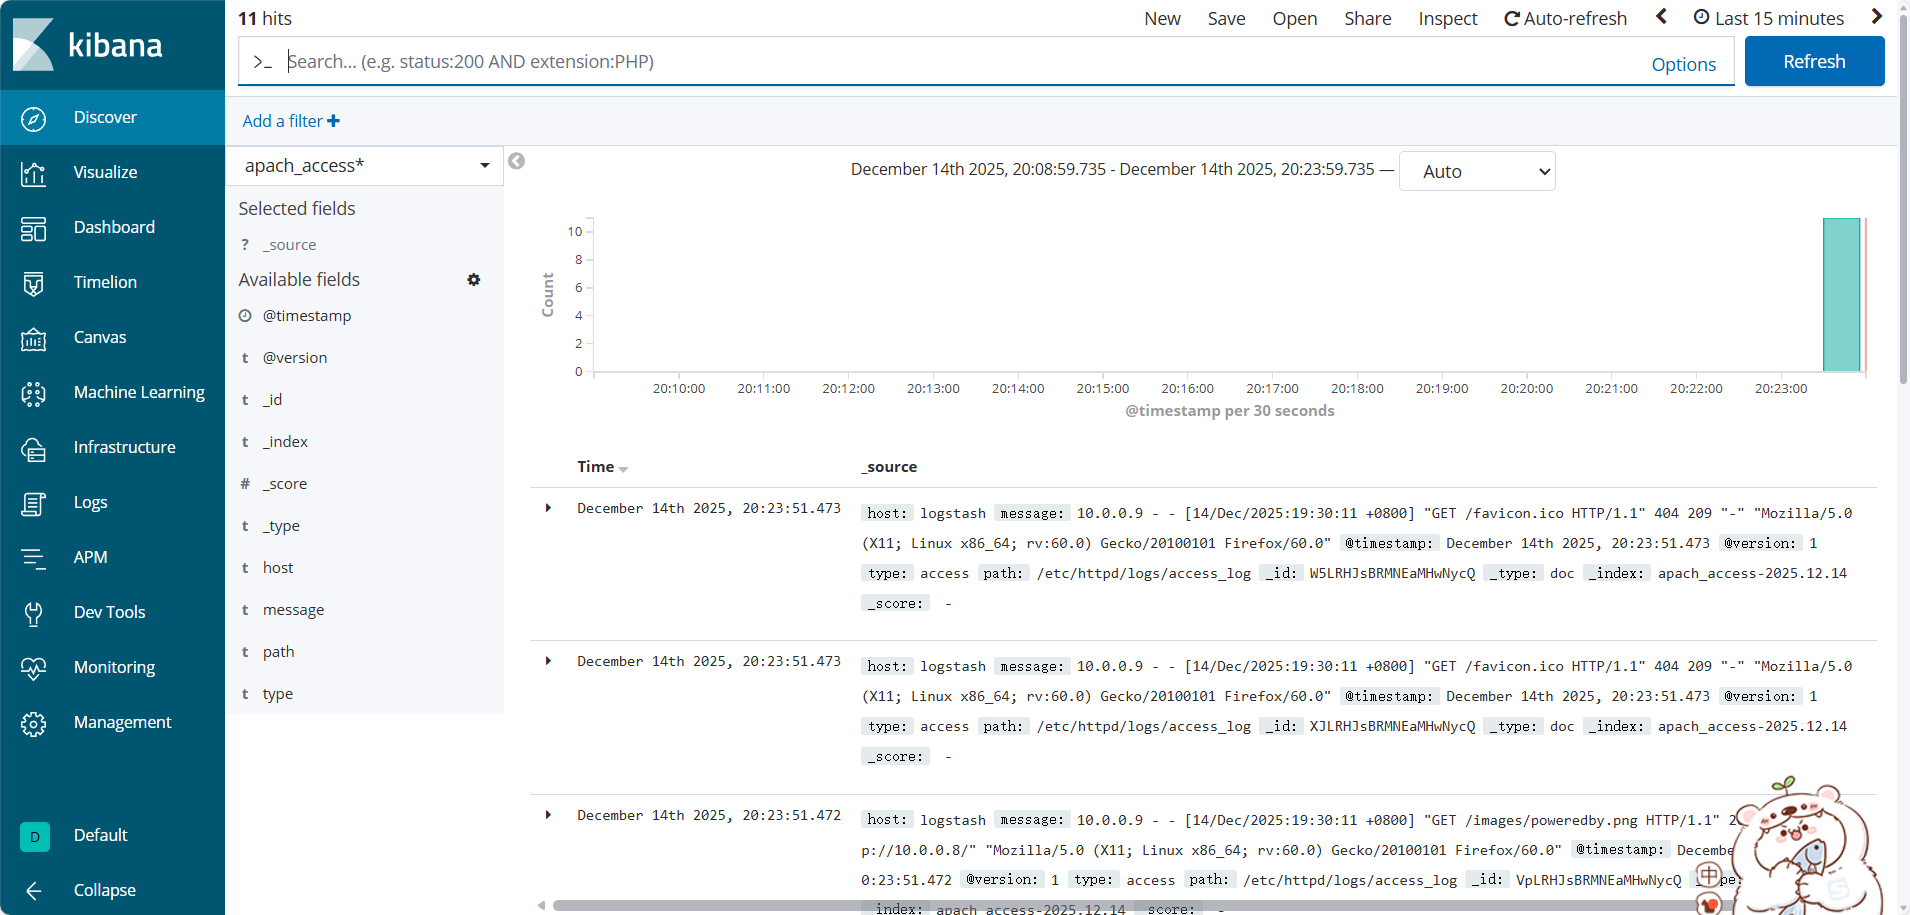Click the Kibana logo
Image resolution: width=1910 pixels, height=915 pixels.
pyautogui.click(x=87, y=45)
